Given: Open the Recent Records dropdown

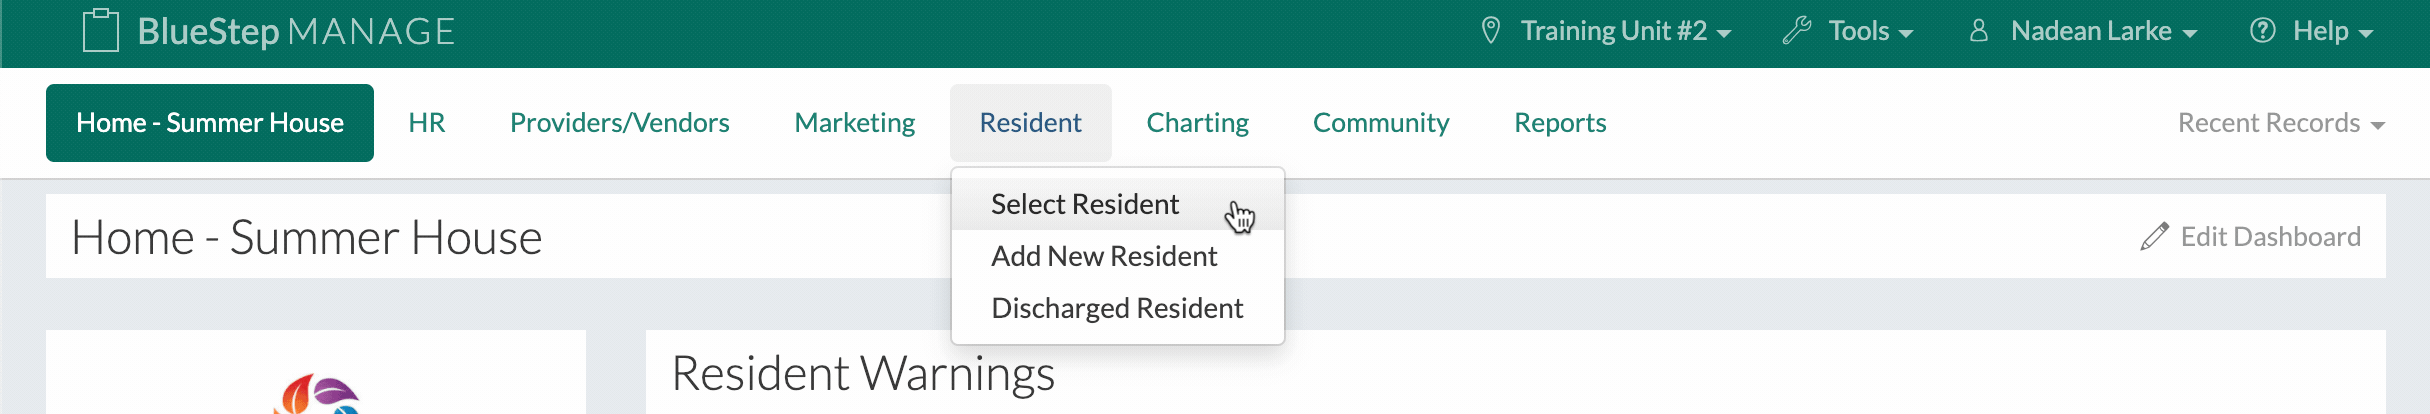Looking at the screenshot, I should click(2281, 123).
